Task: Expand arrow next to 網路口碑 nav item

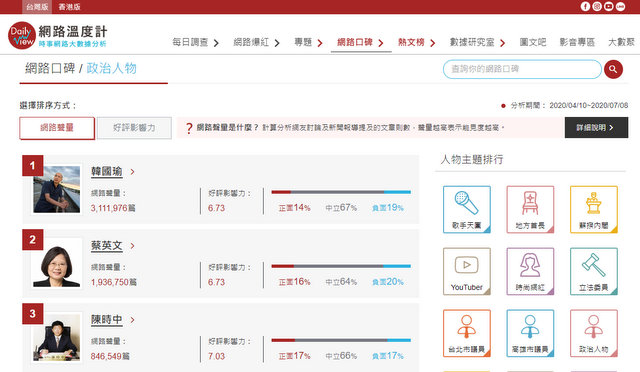Action: 381,43
